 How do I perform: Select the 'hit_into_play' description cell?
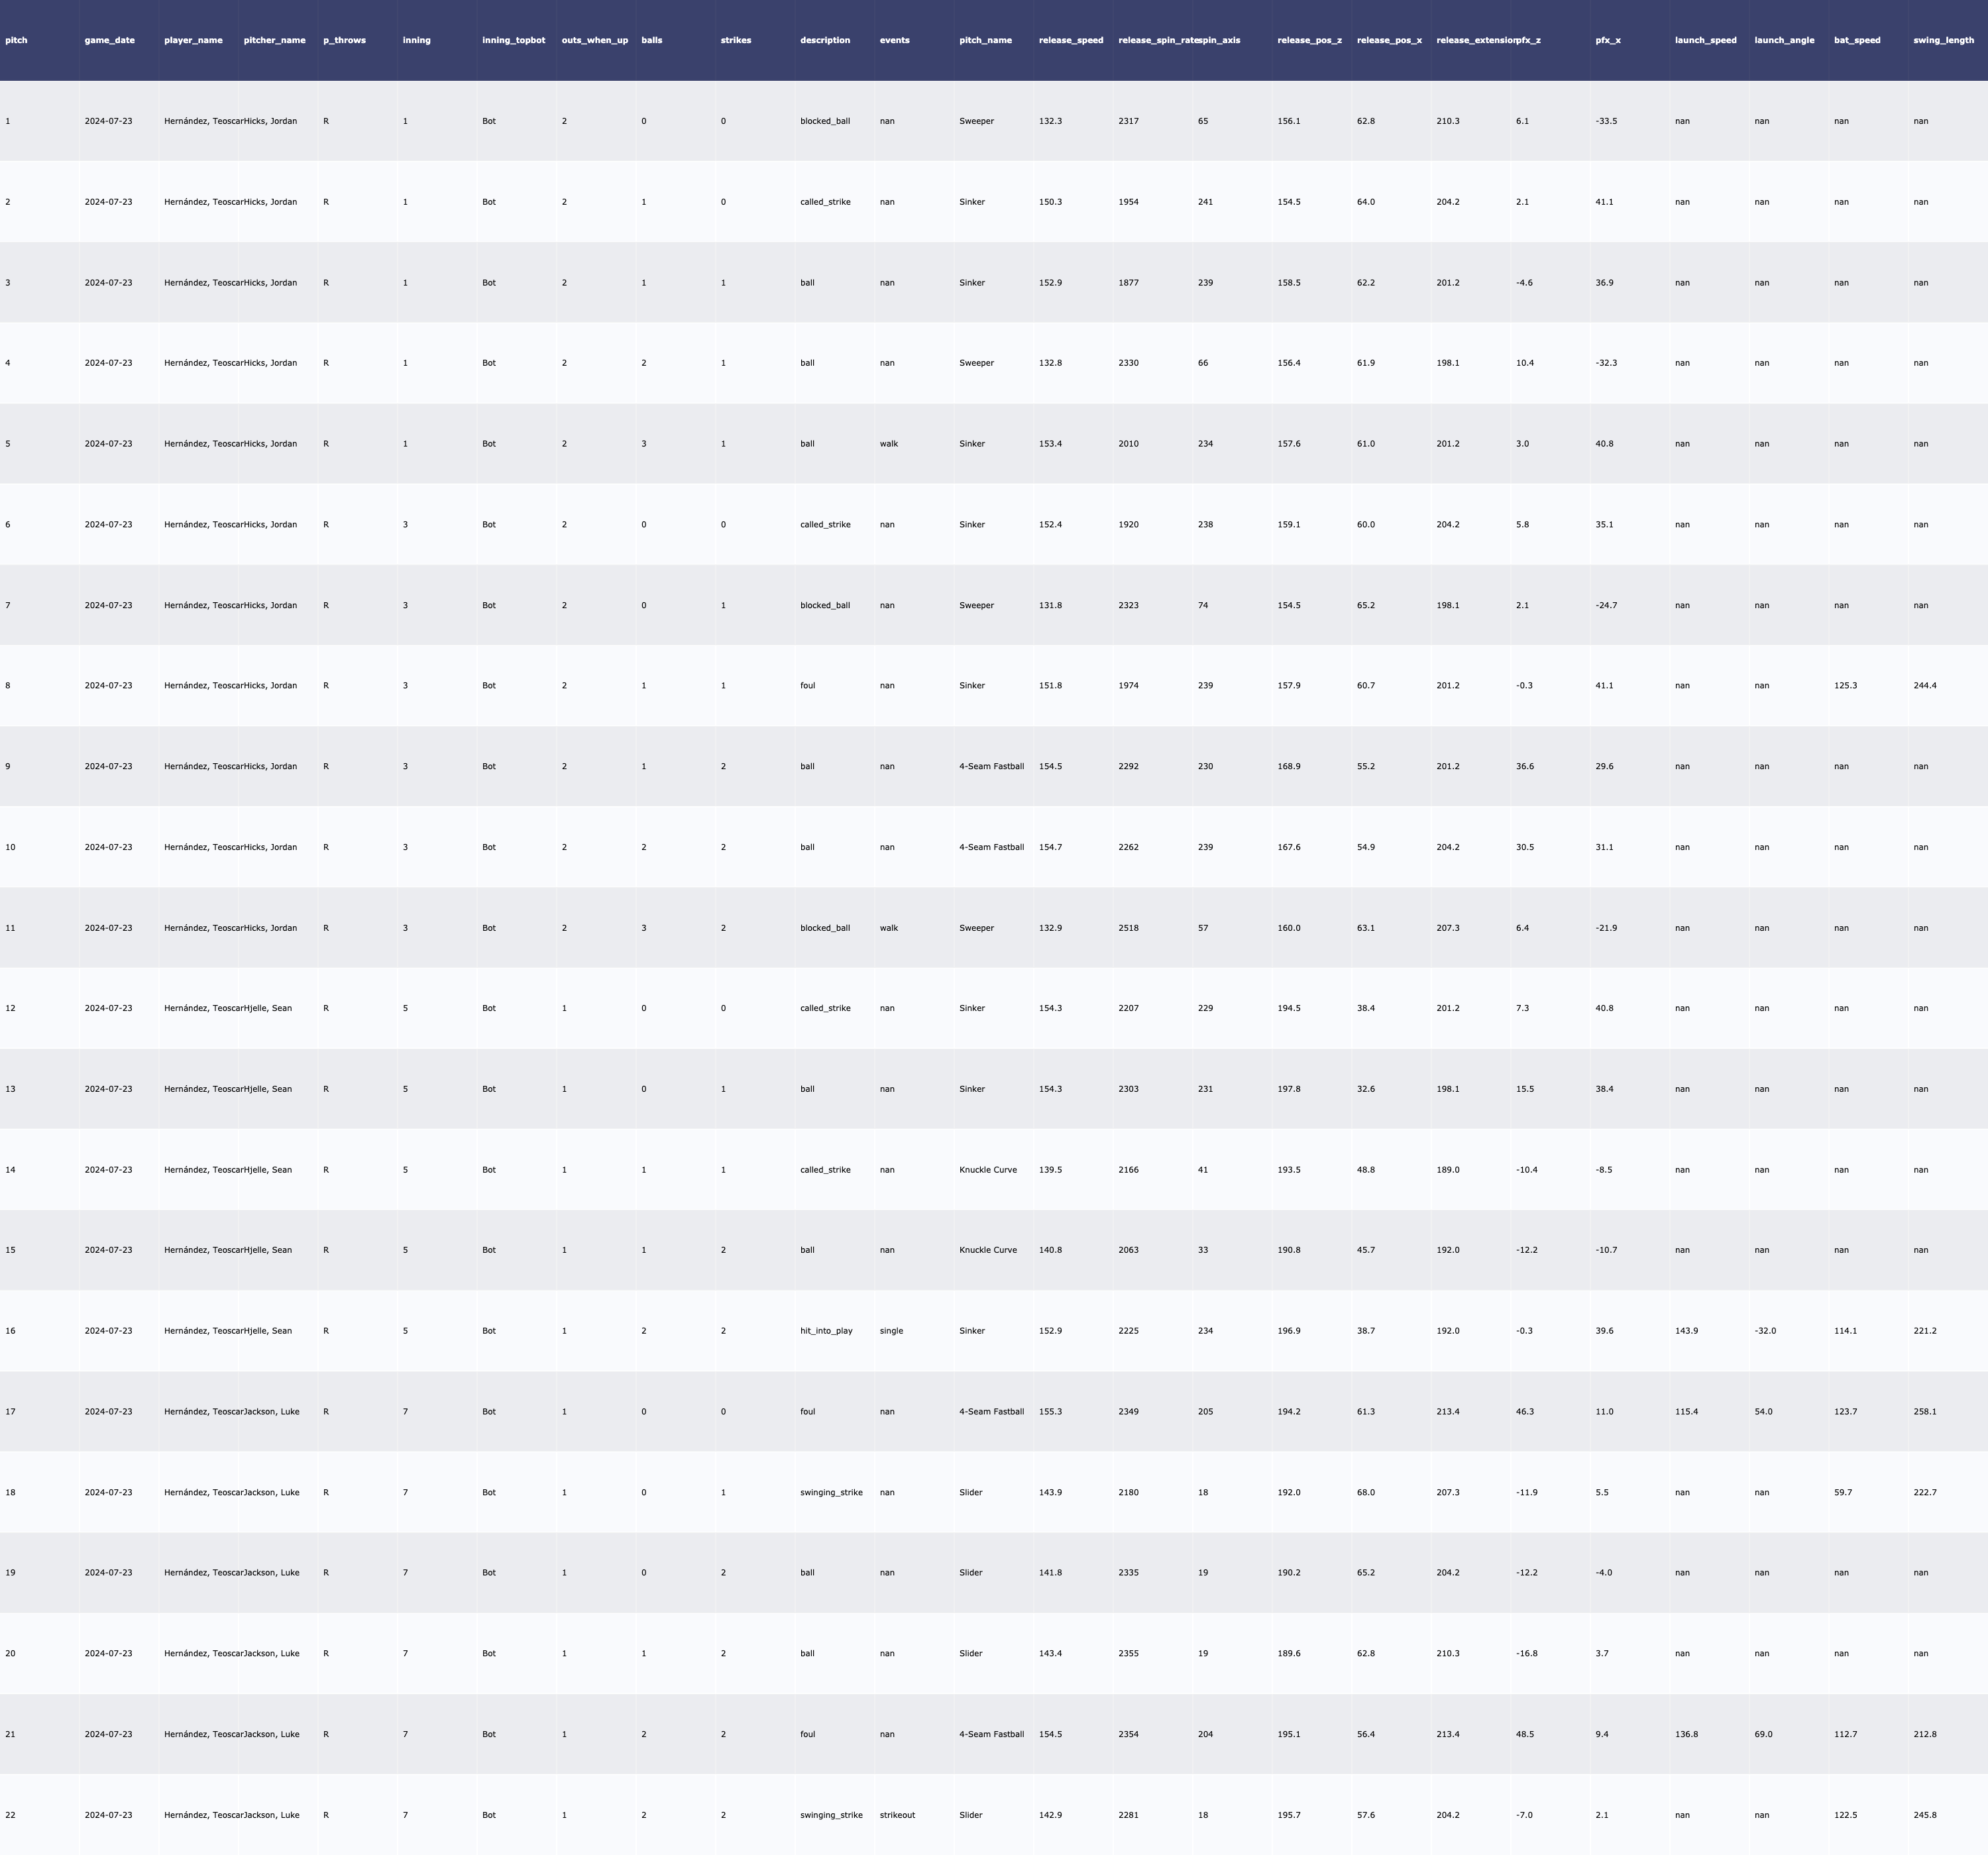point(826,1331)
